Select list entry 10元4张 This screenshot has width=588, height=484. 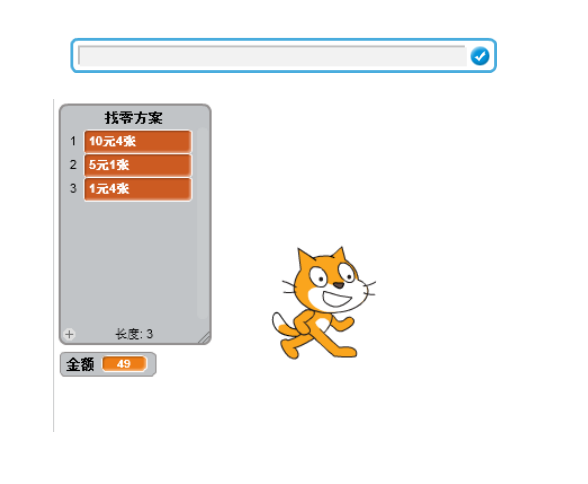pos(138,141)
